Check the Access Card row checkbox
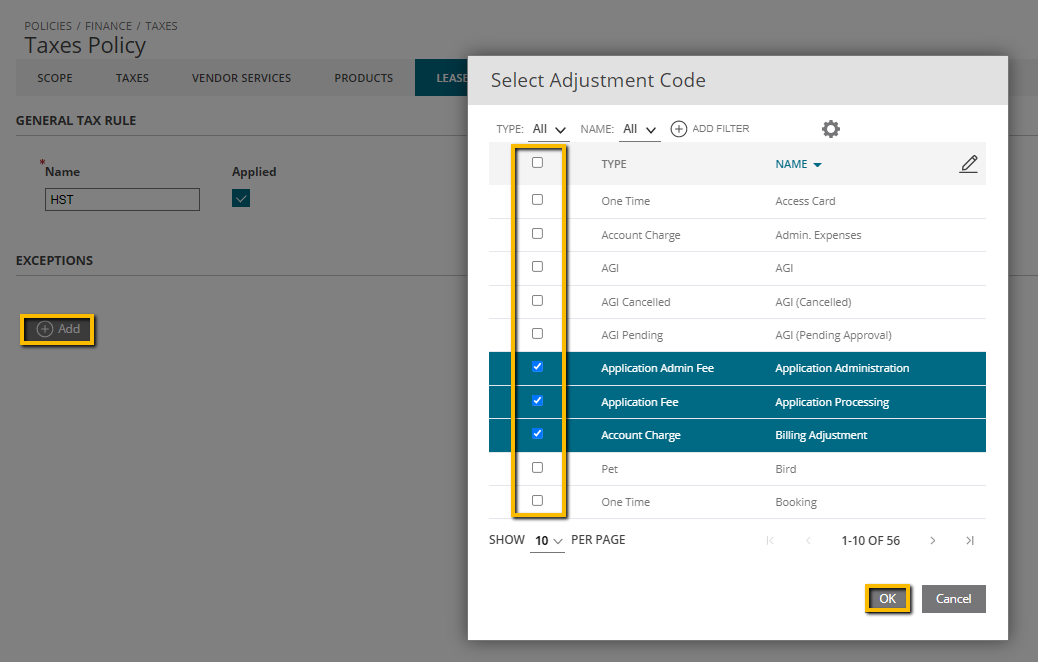The image size is (1038, 662). 538,199
